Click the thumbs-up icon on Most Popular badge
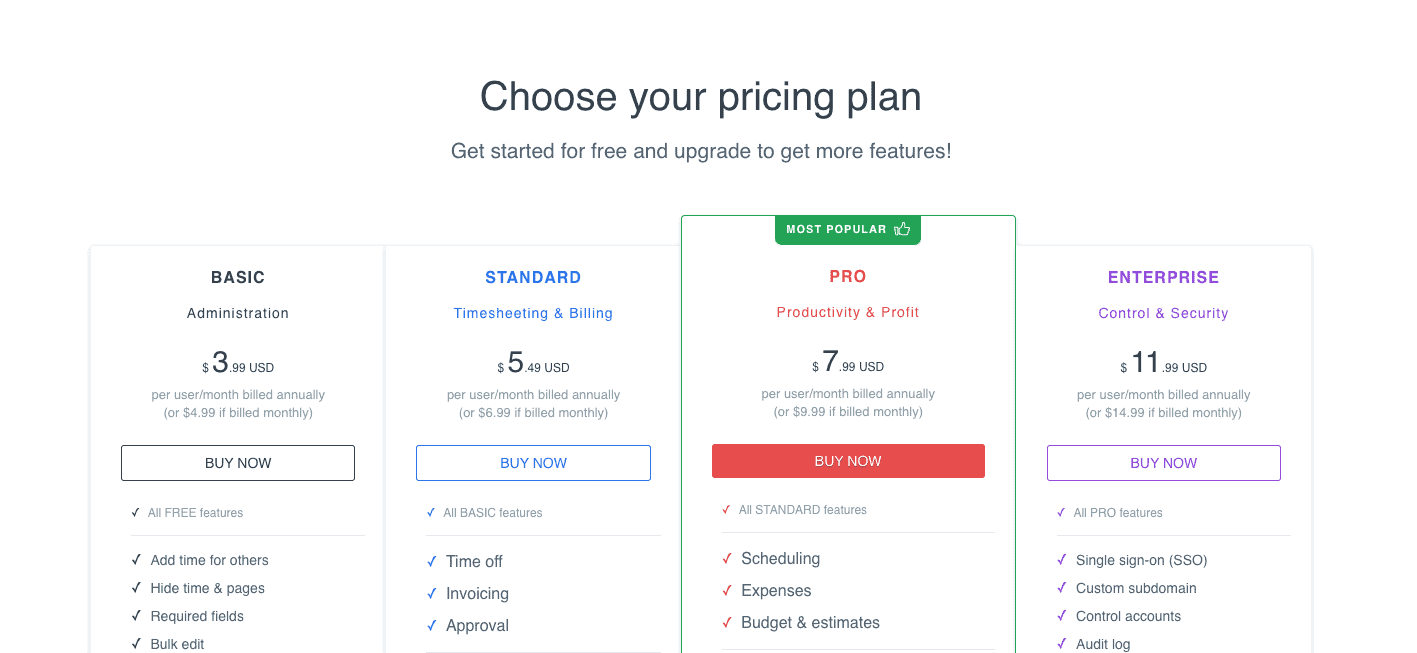 click(902, 229)
